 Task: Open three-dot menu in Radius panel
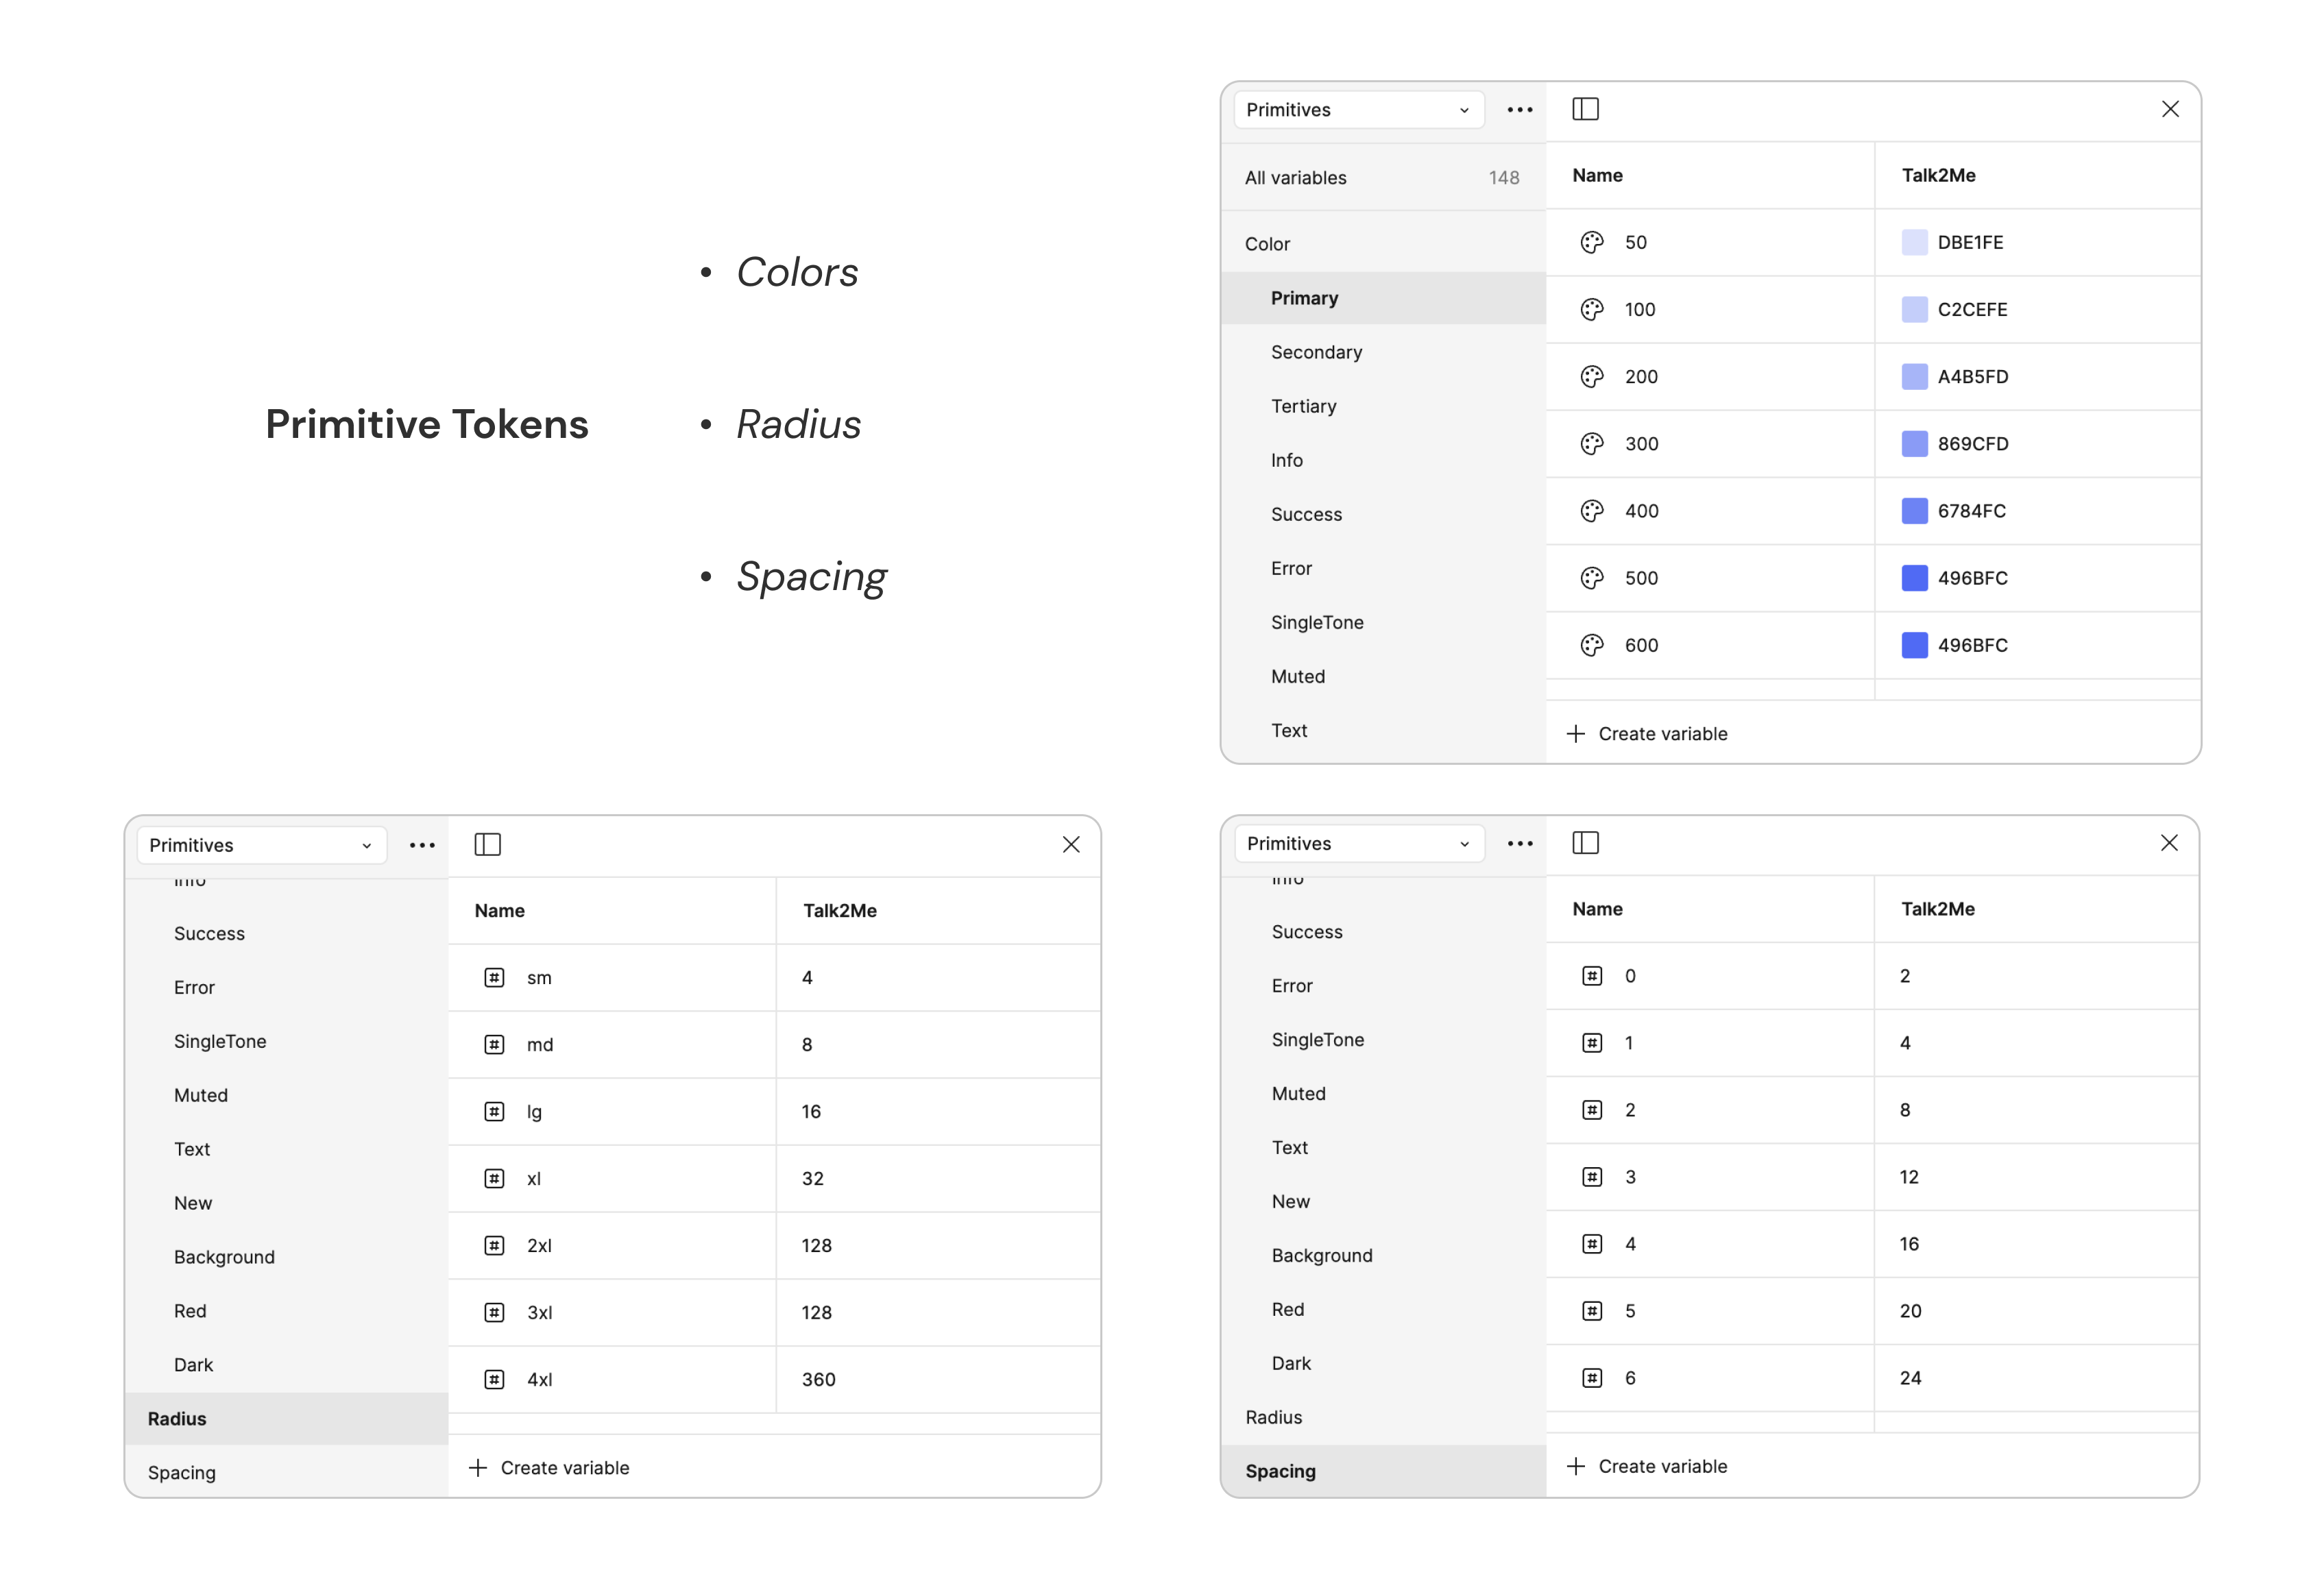point(422,845)
